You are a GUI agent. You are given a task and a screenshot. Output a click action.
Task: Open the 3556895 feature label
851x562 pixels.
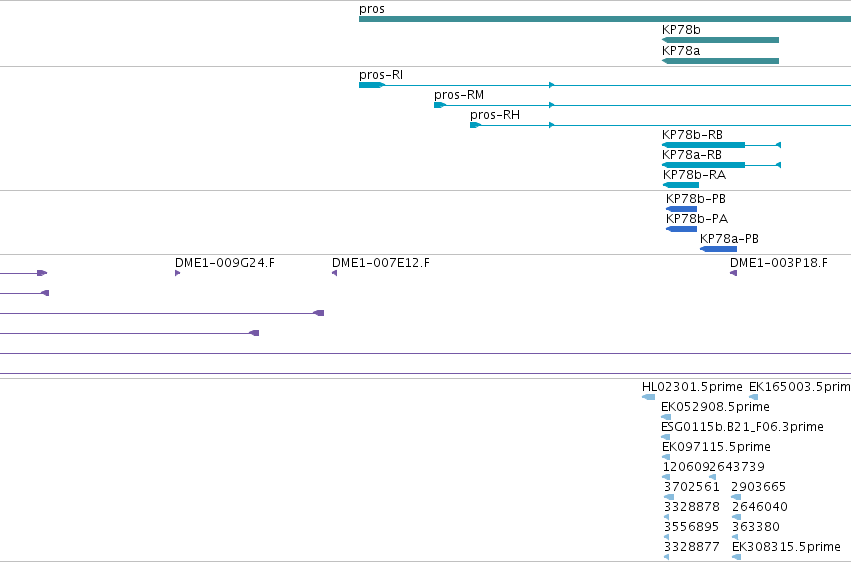click(691, 527)
